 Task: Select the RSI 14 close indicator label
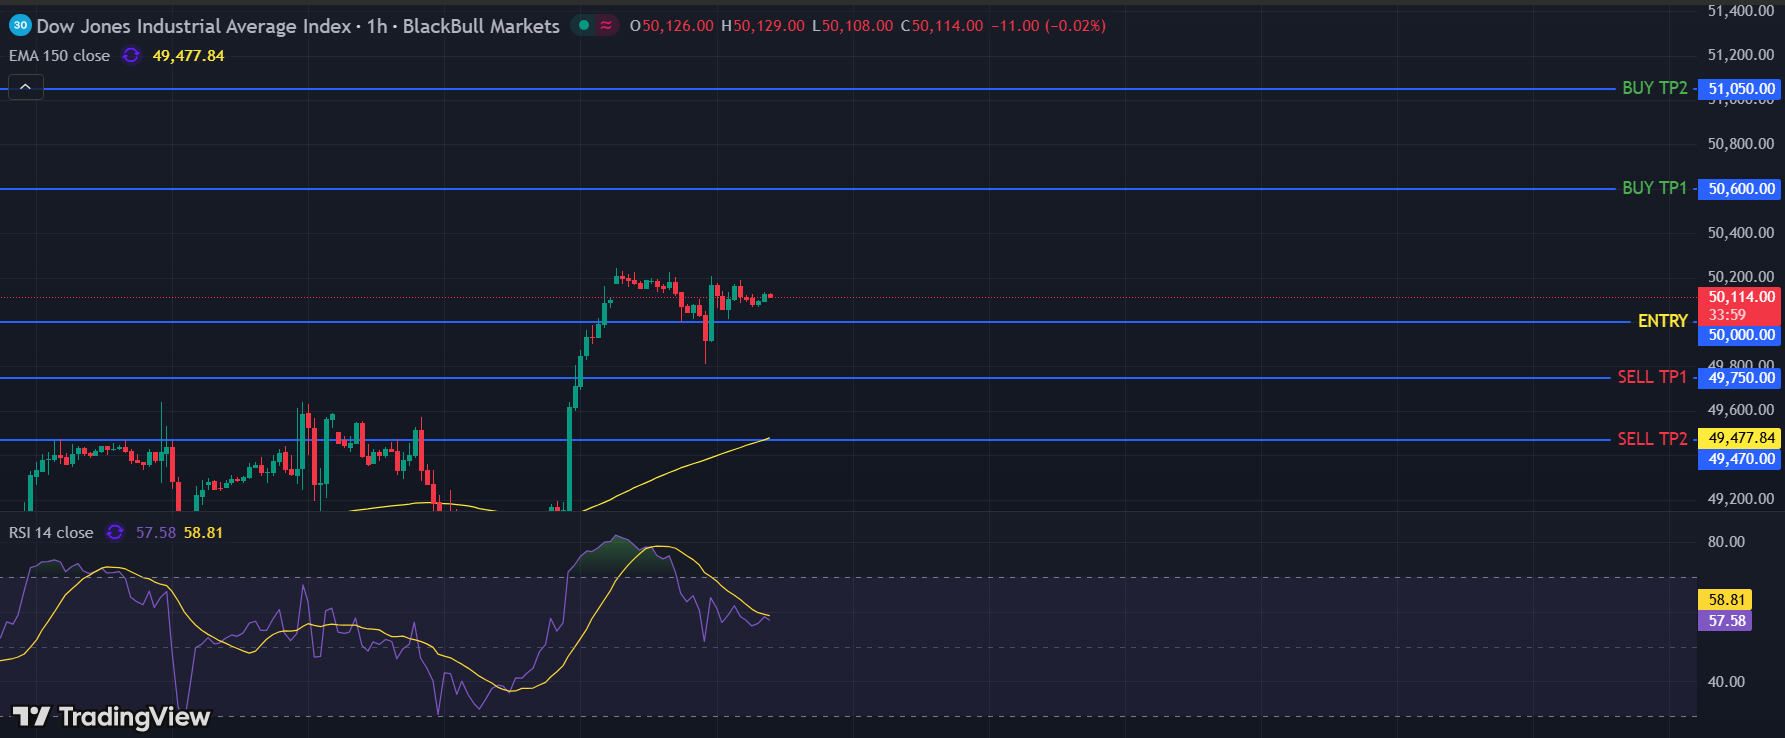point(51,533)
